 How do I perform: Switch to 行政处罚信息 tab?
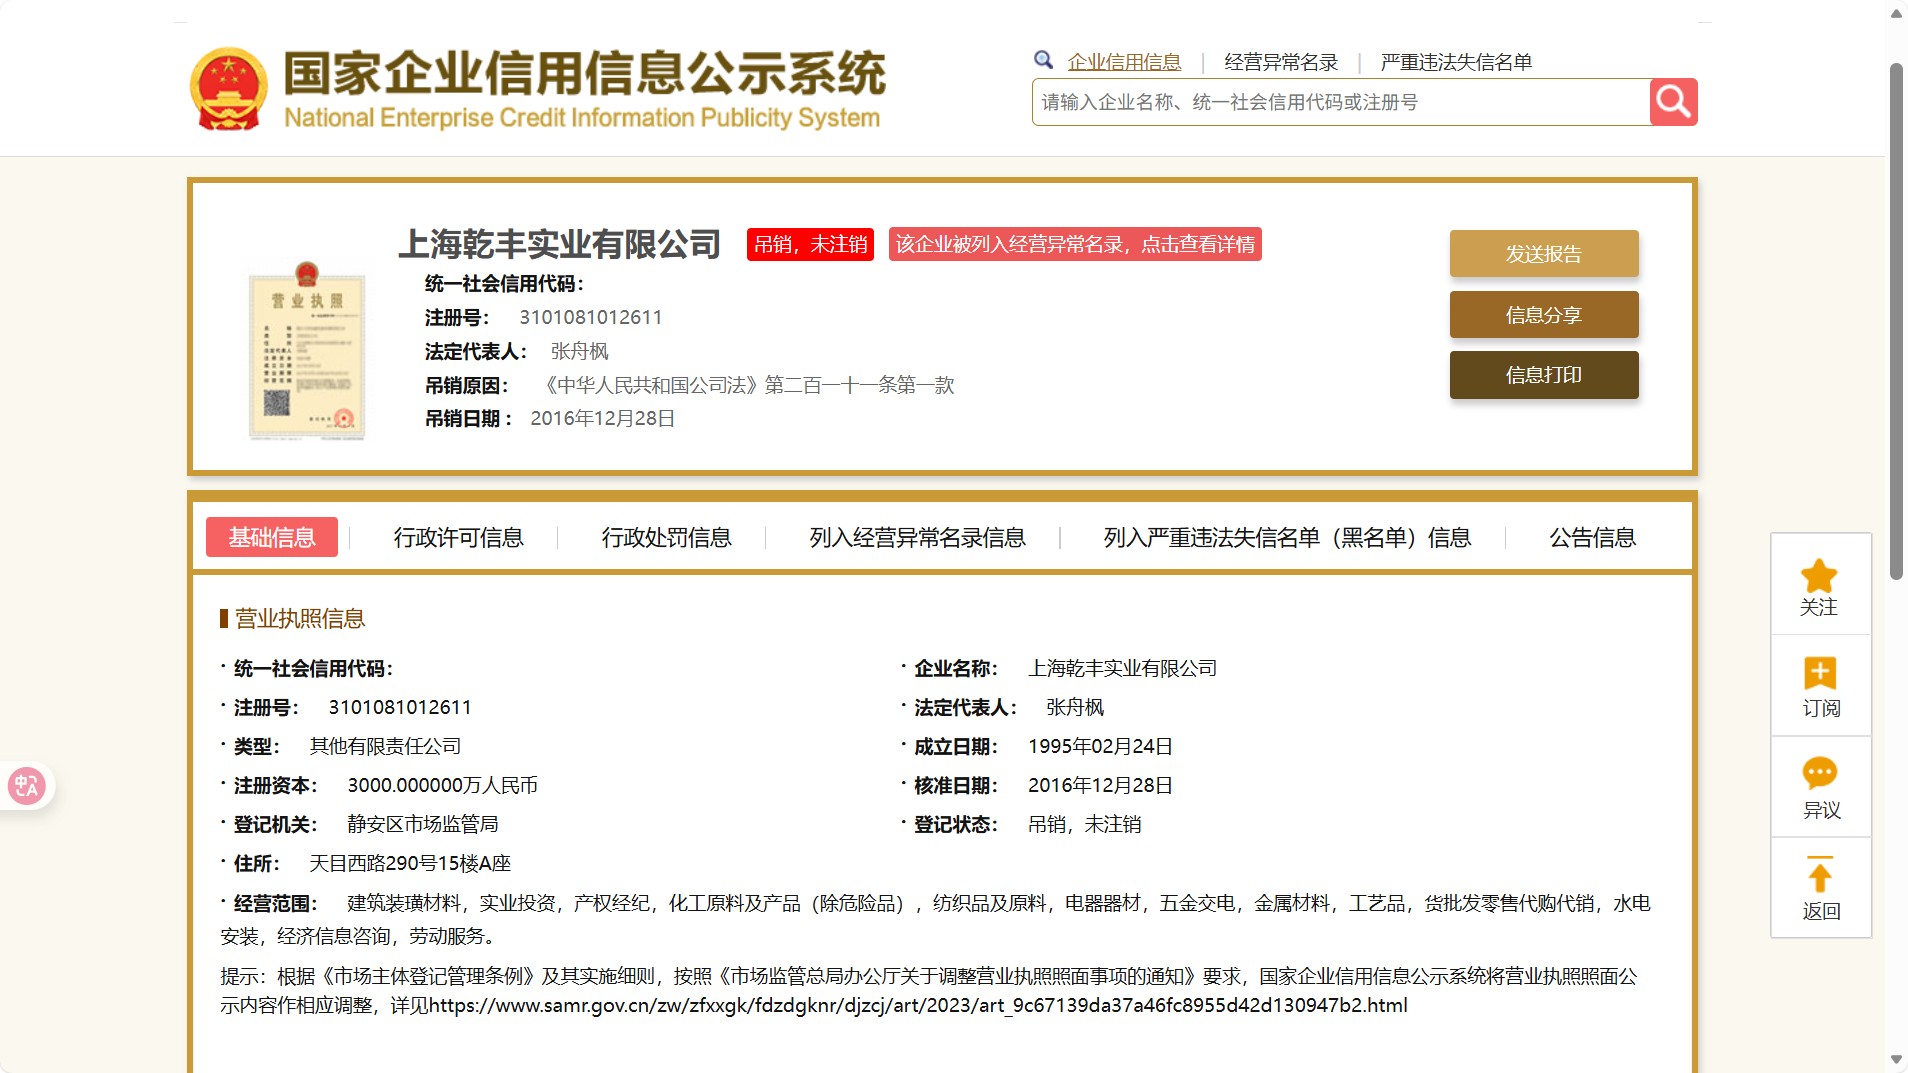[x=666, y=538]
